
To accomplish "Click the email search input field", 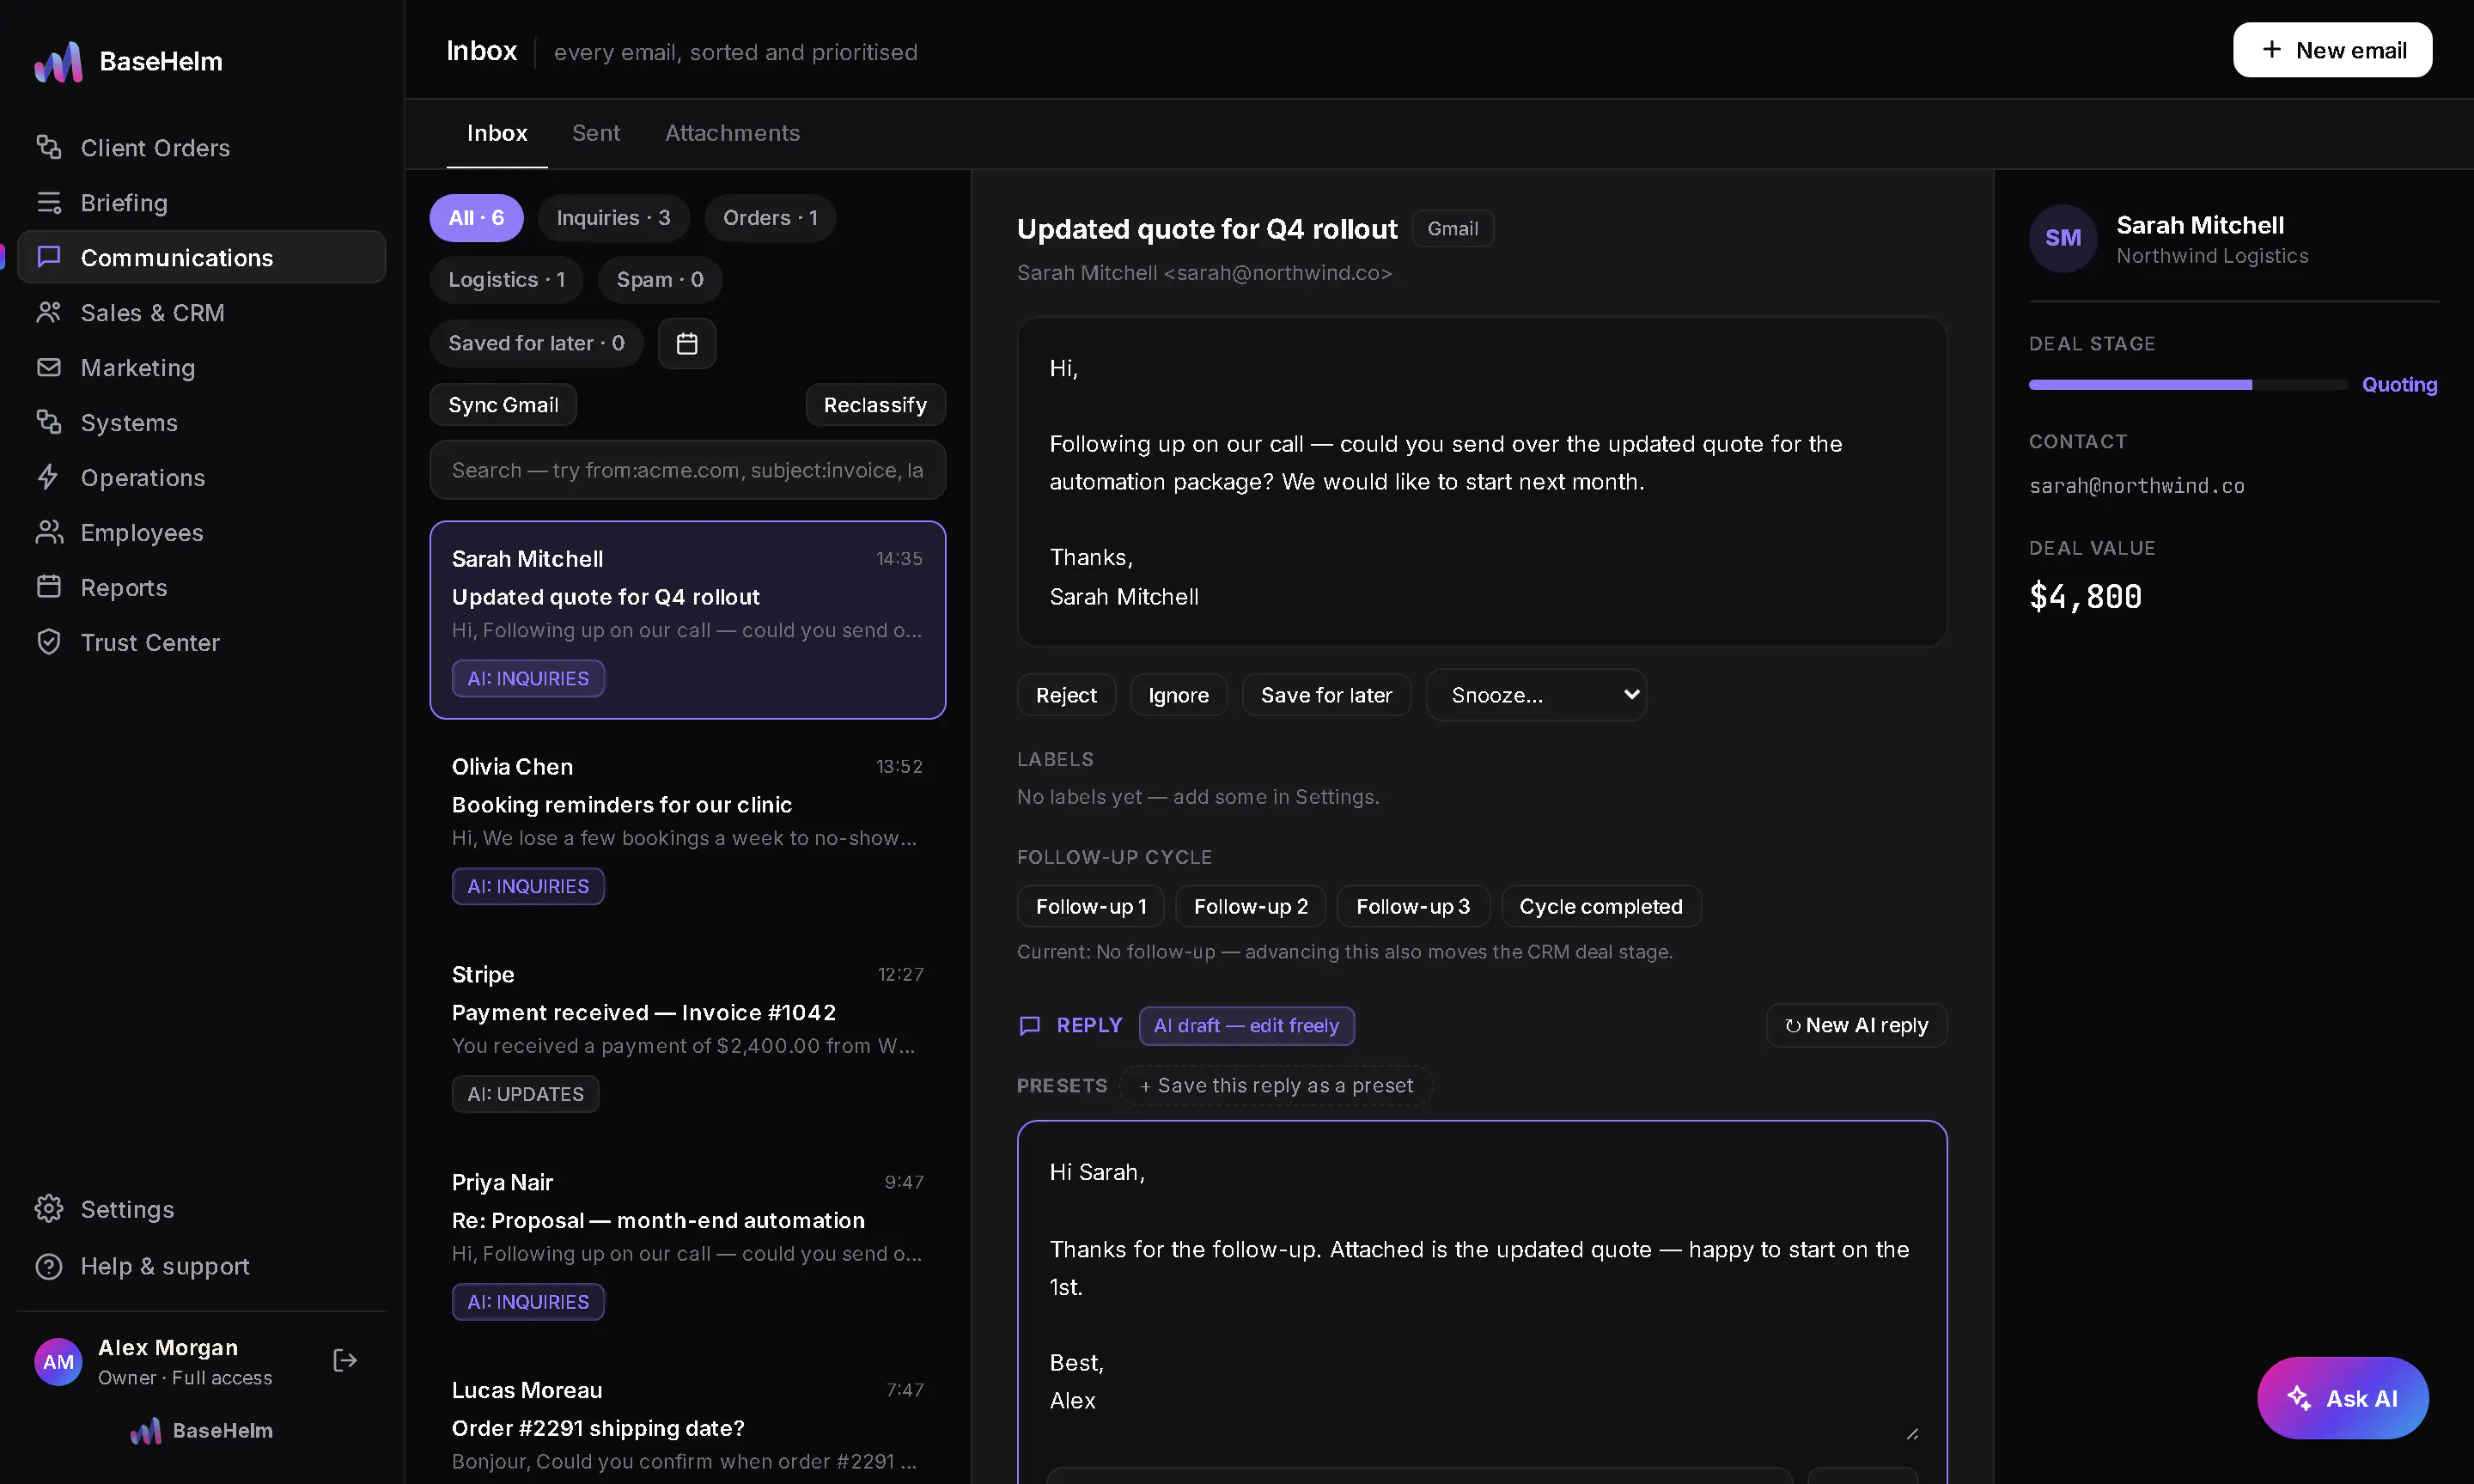I will coord(688,470).
